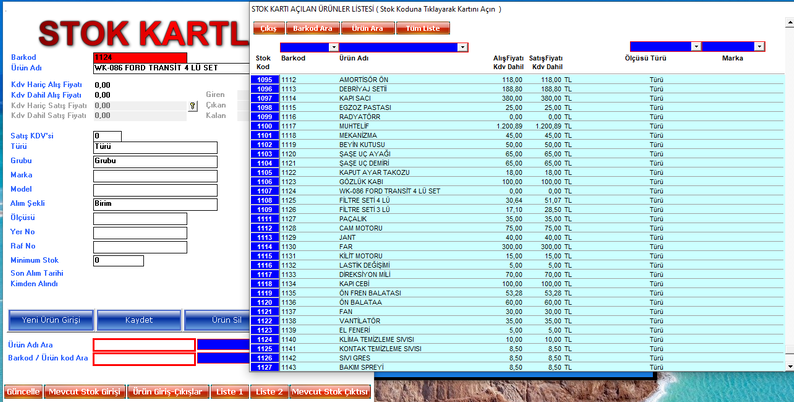Open the Marka filter dropdown
Image resolution: width=794 pixels, height=402 pixels.
760,46
